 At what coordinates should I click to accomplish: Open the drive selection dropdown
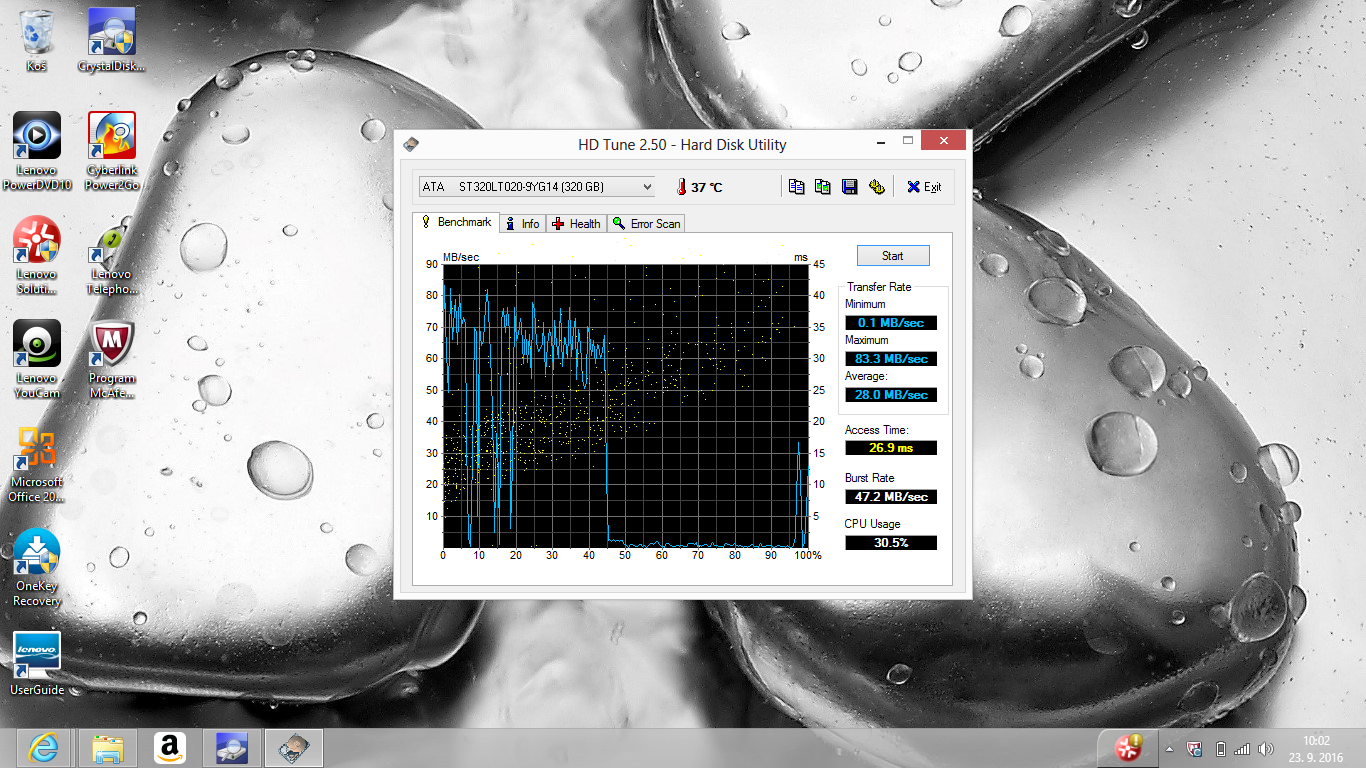coord(537,187)
